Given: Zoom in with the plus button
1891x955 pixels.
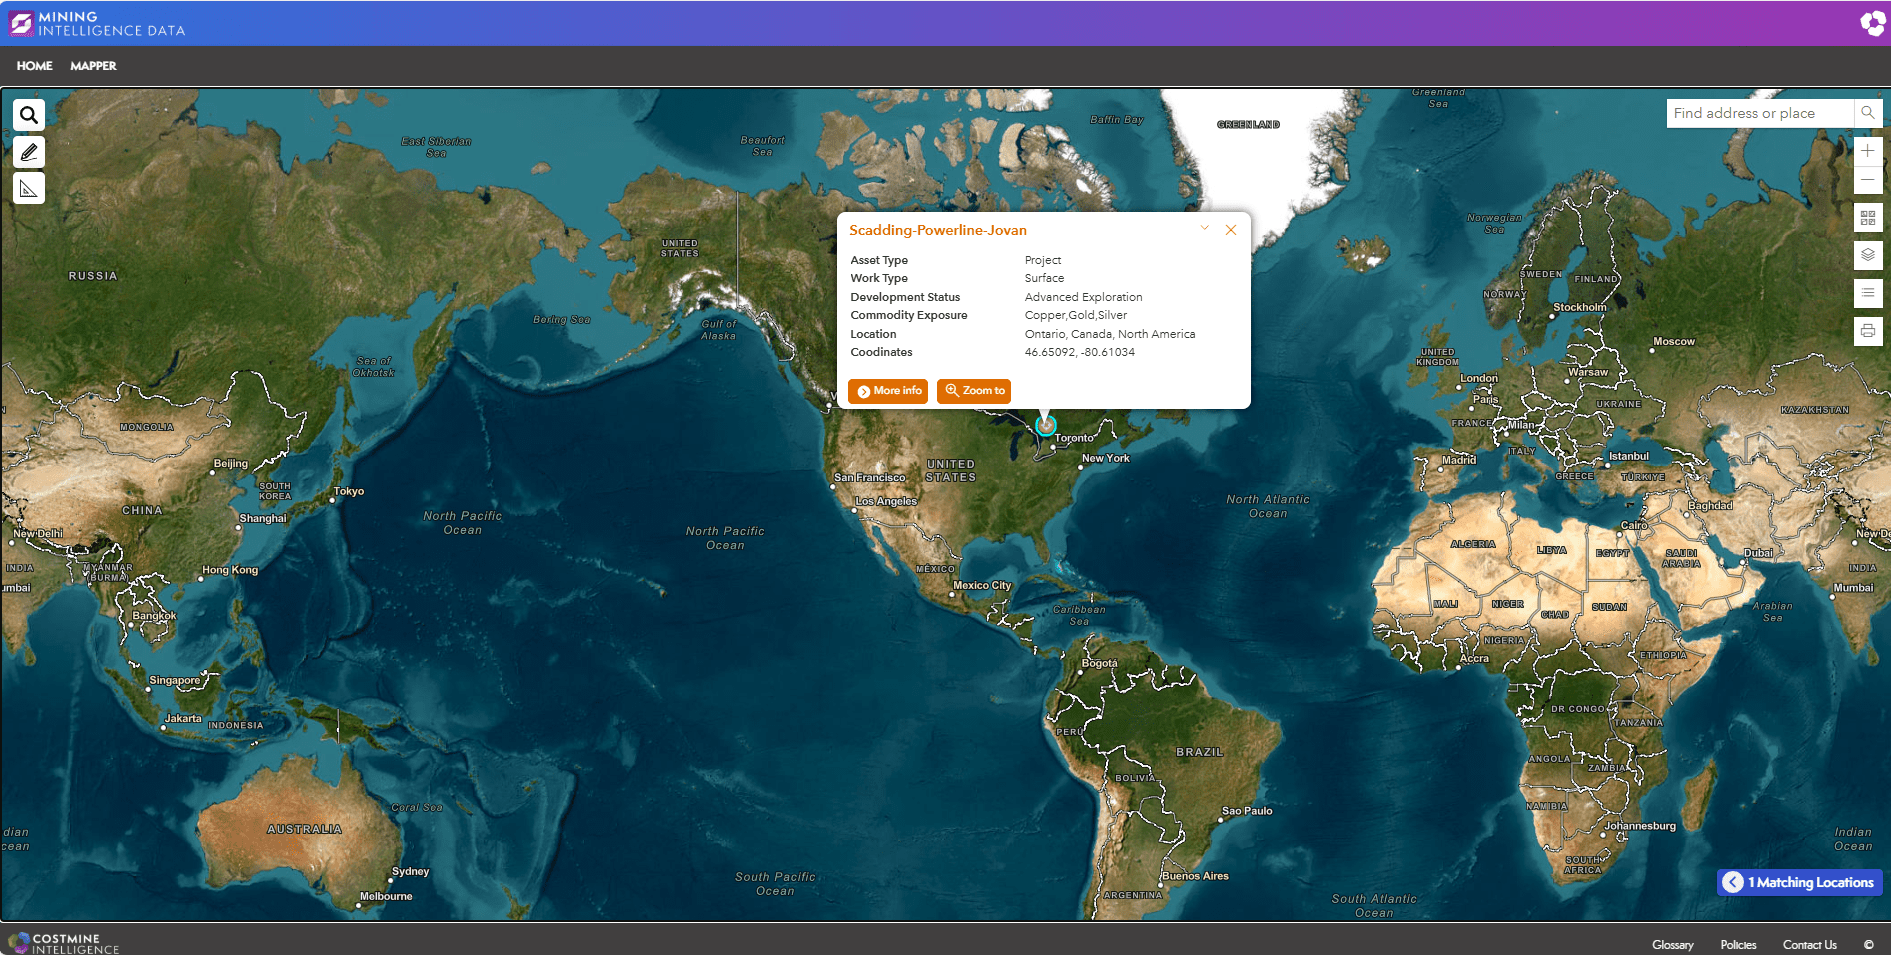Looking at the screenshot, I should coord(1868,151).
